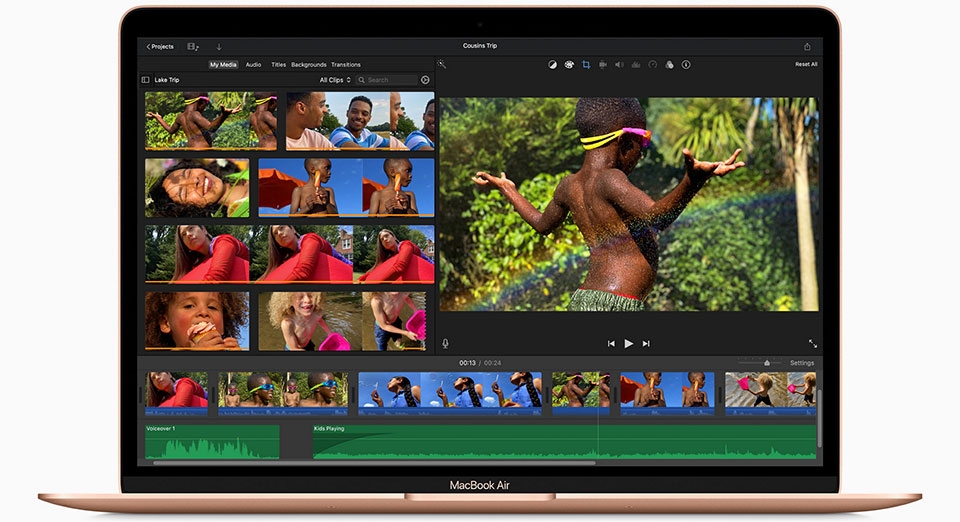Skip to next clip in viewer
The image size is (960, 522).
[646, 344]
